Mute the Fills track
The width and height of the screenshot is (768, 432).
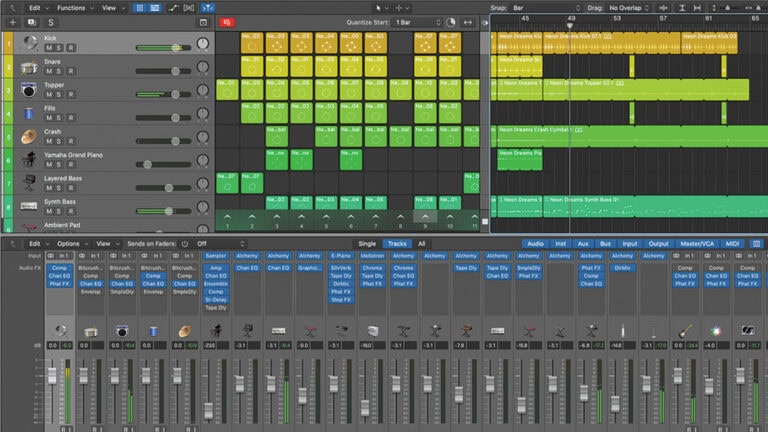point(49,118)
